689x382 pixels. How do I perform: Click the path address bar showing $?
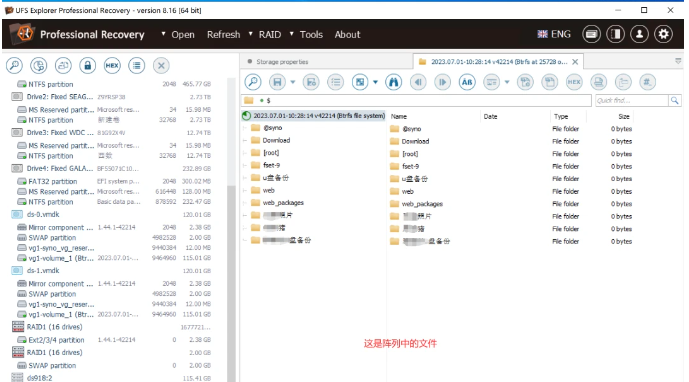[x=416, y=101]
